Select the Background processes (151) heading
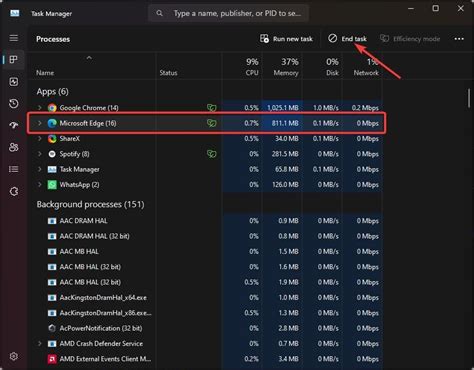 pyautogui.click(x=90, y=204)
